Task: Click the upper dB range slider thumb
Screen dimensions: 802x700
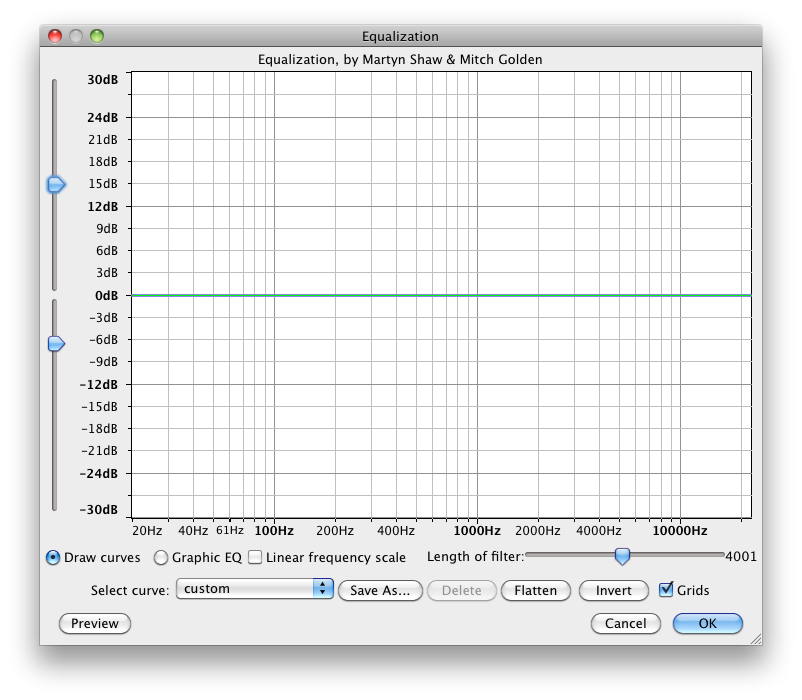Action: [x=56, y=184]
